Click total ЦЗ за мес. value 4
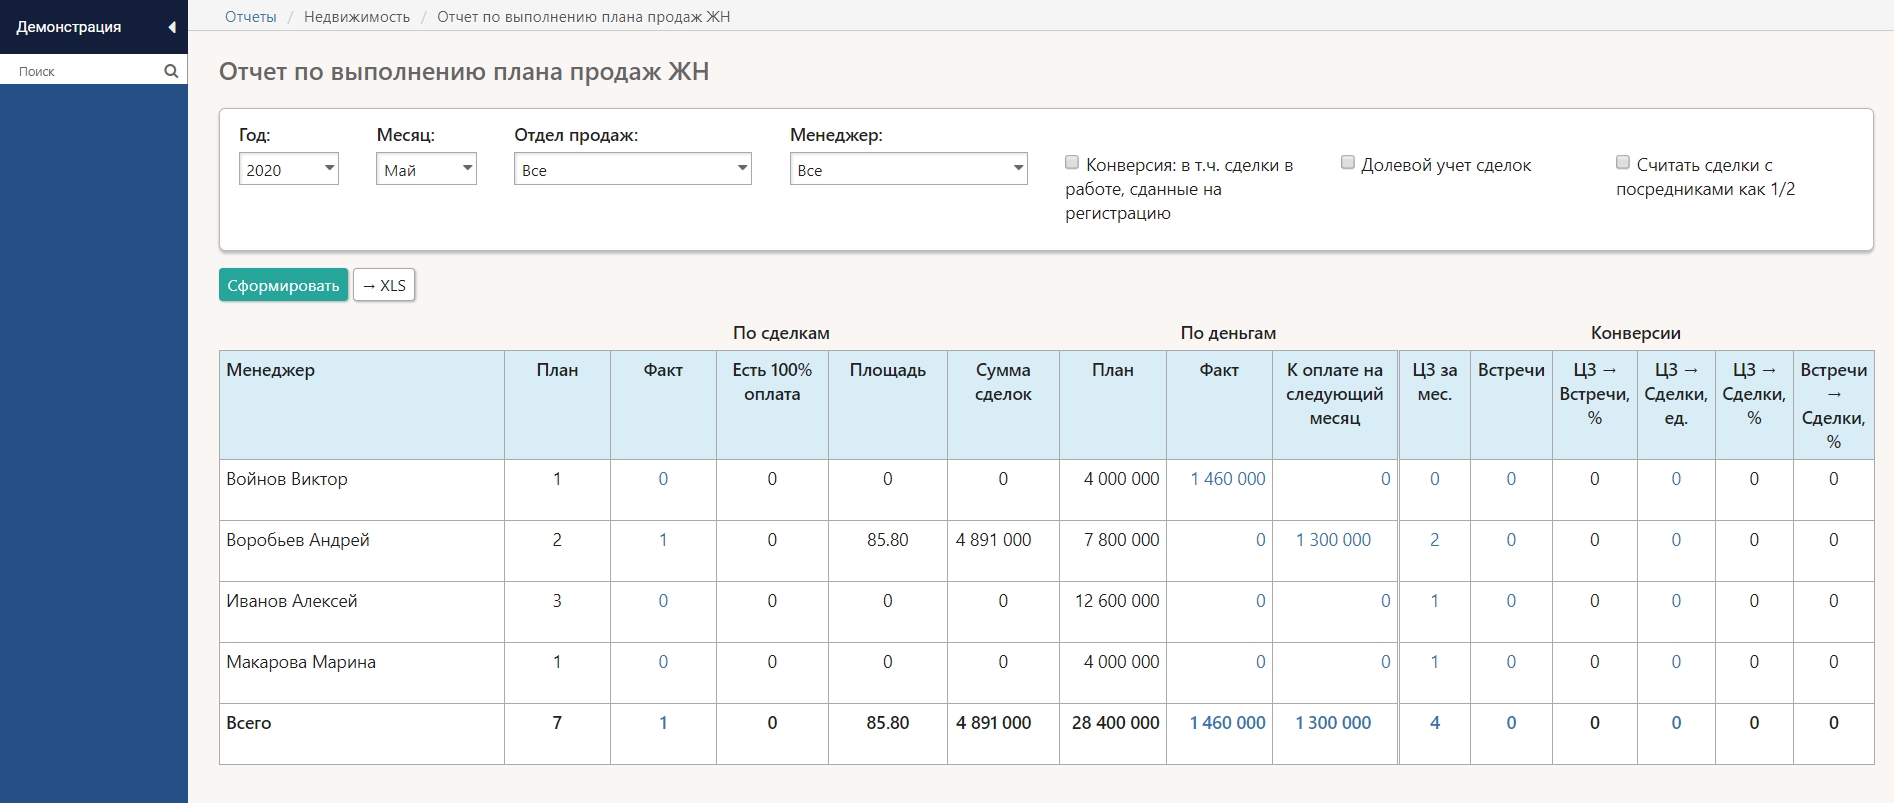Viewport: 1894px width, 803px height. (x=1434, y=723)
